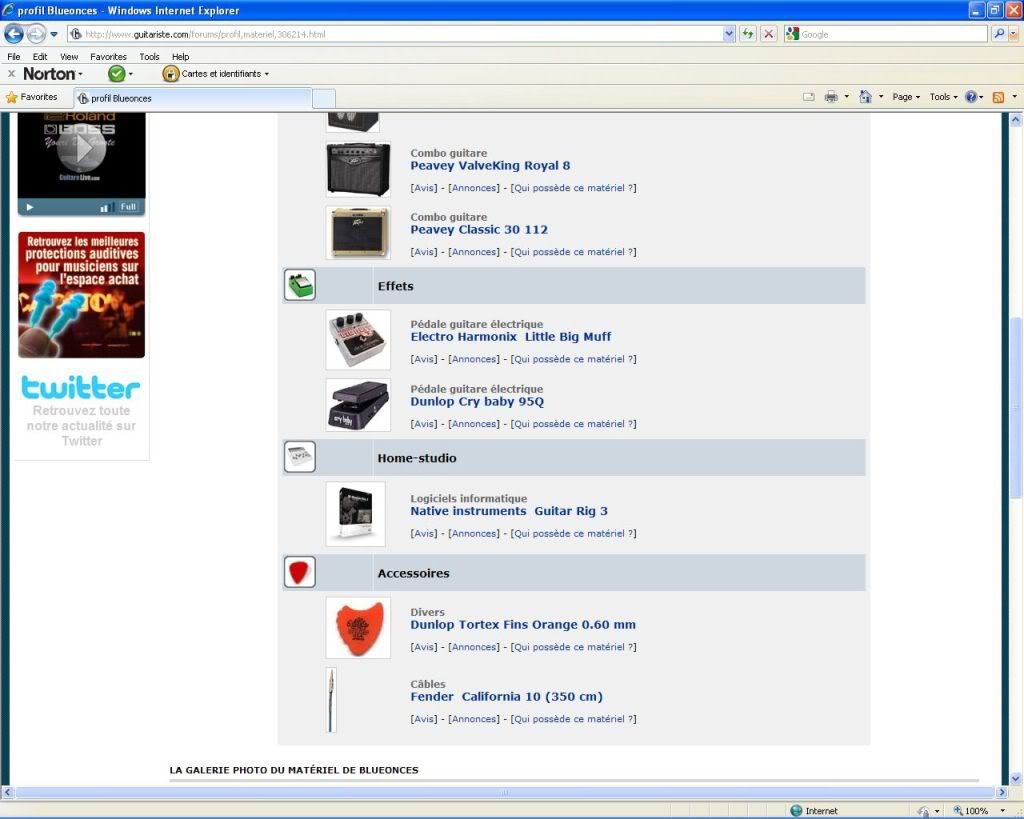This screenshot has width=1024, height=819.
Task: Click the Print toolbar icon
Action: tap(830, 97)
